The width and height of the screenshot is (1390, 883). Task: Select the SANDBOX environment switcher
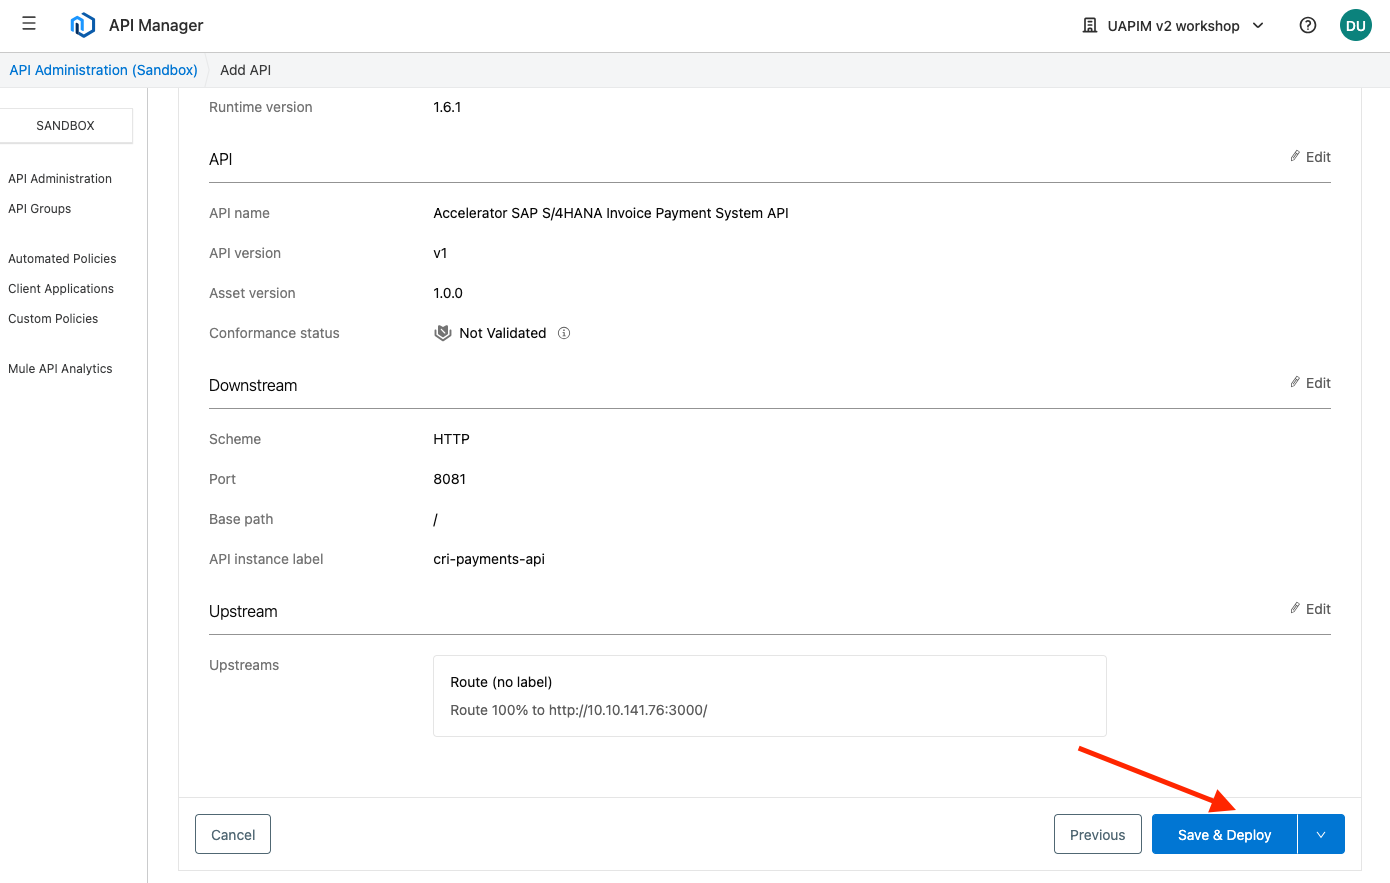pyautogui.click(x=66, y=126)
